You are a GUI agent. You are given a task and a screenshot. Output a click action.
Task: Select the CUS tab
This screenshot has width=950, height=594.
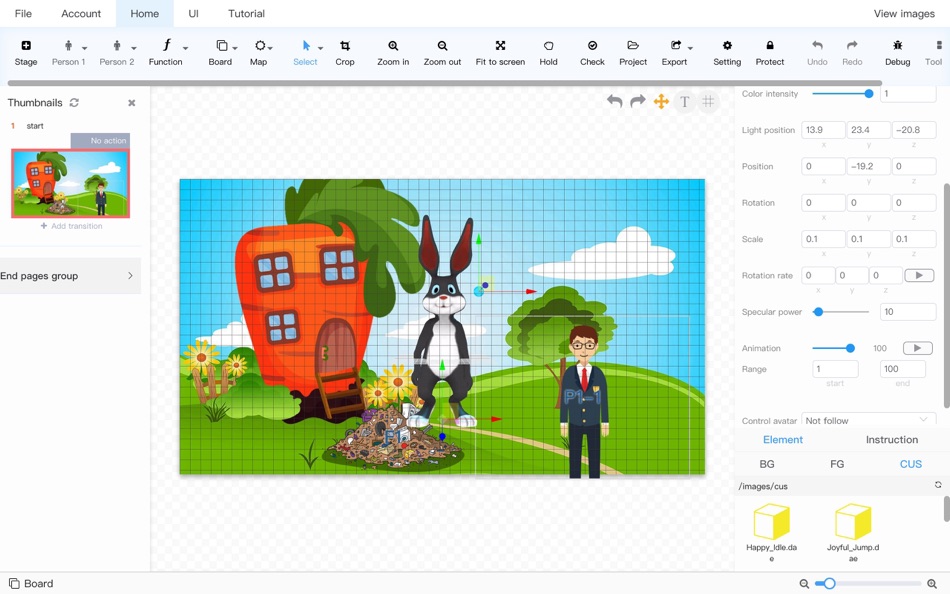click(911, 464)
